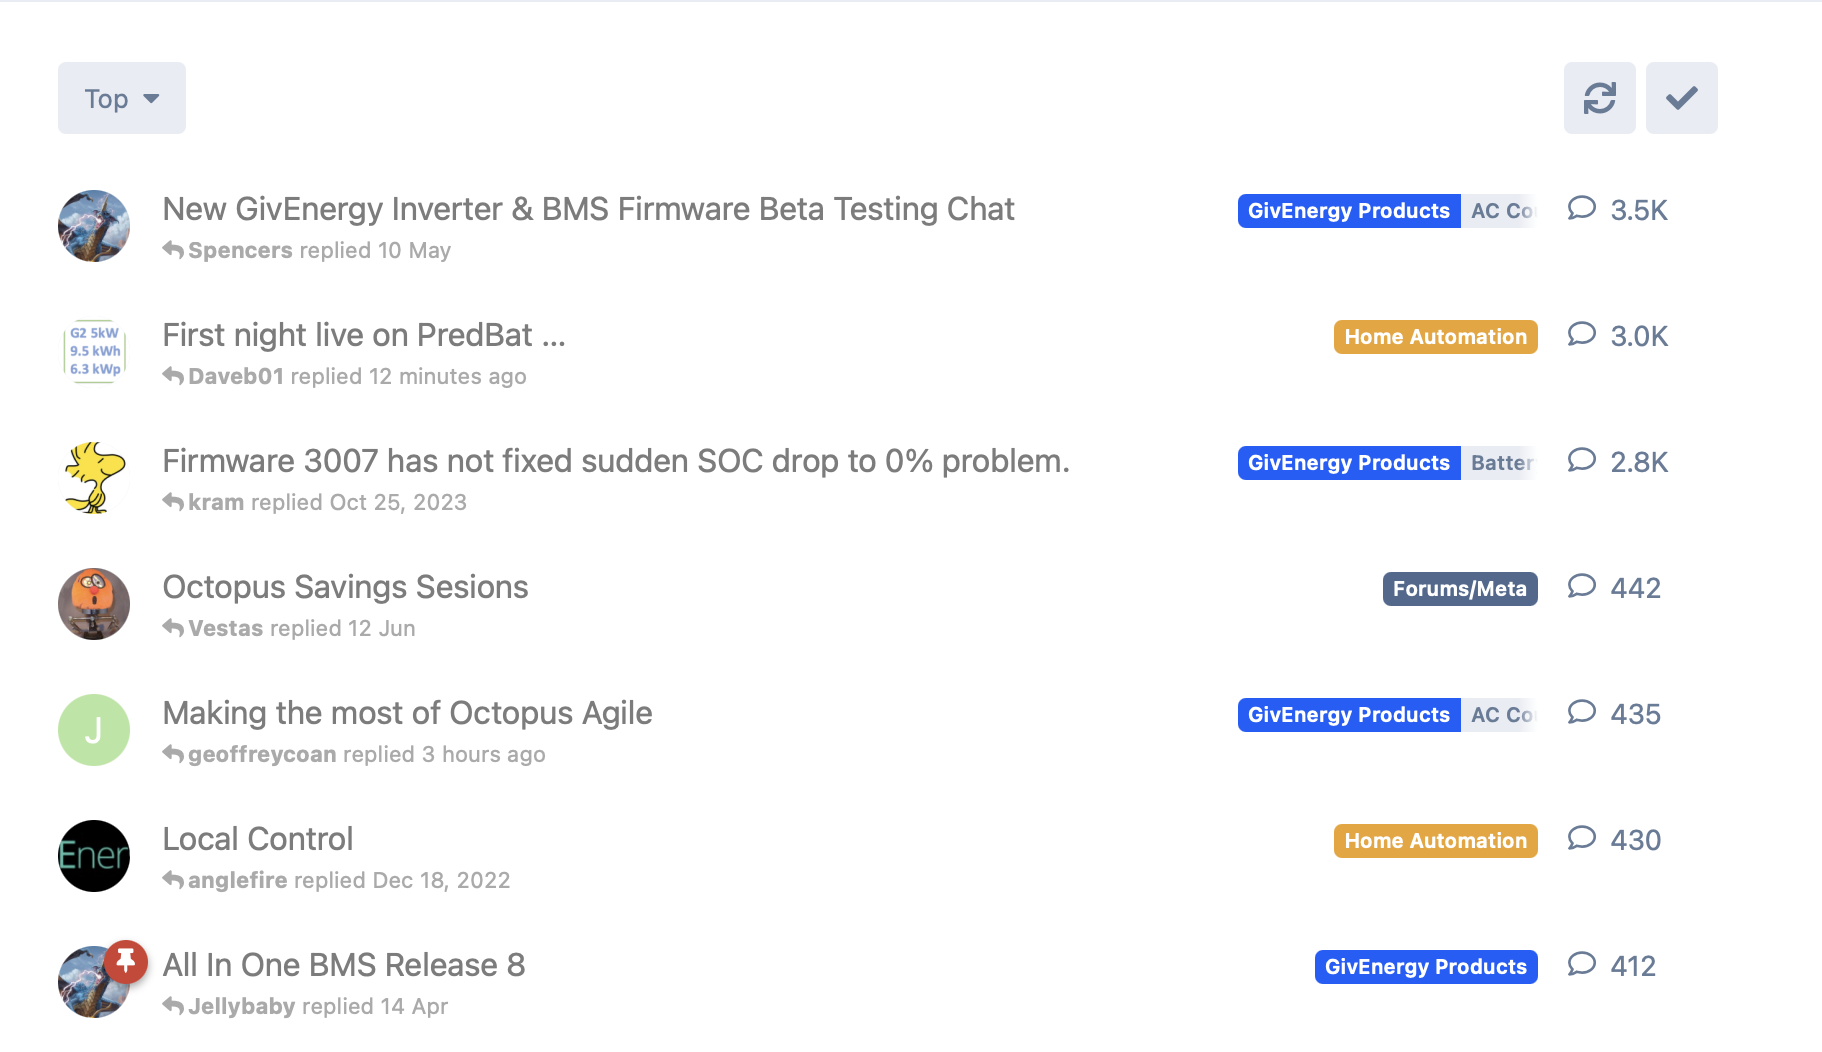Open the Top sort dropdown
The image size is (1822, 1052).
click(122, 98)
